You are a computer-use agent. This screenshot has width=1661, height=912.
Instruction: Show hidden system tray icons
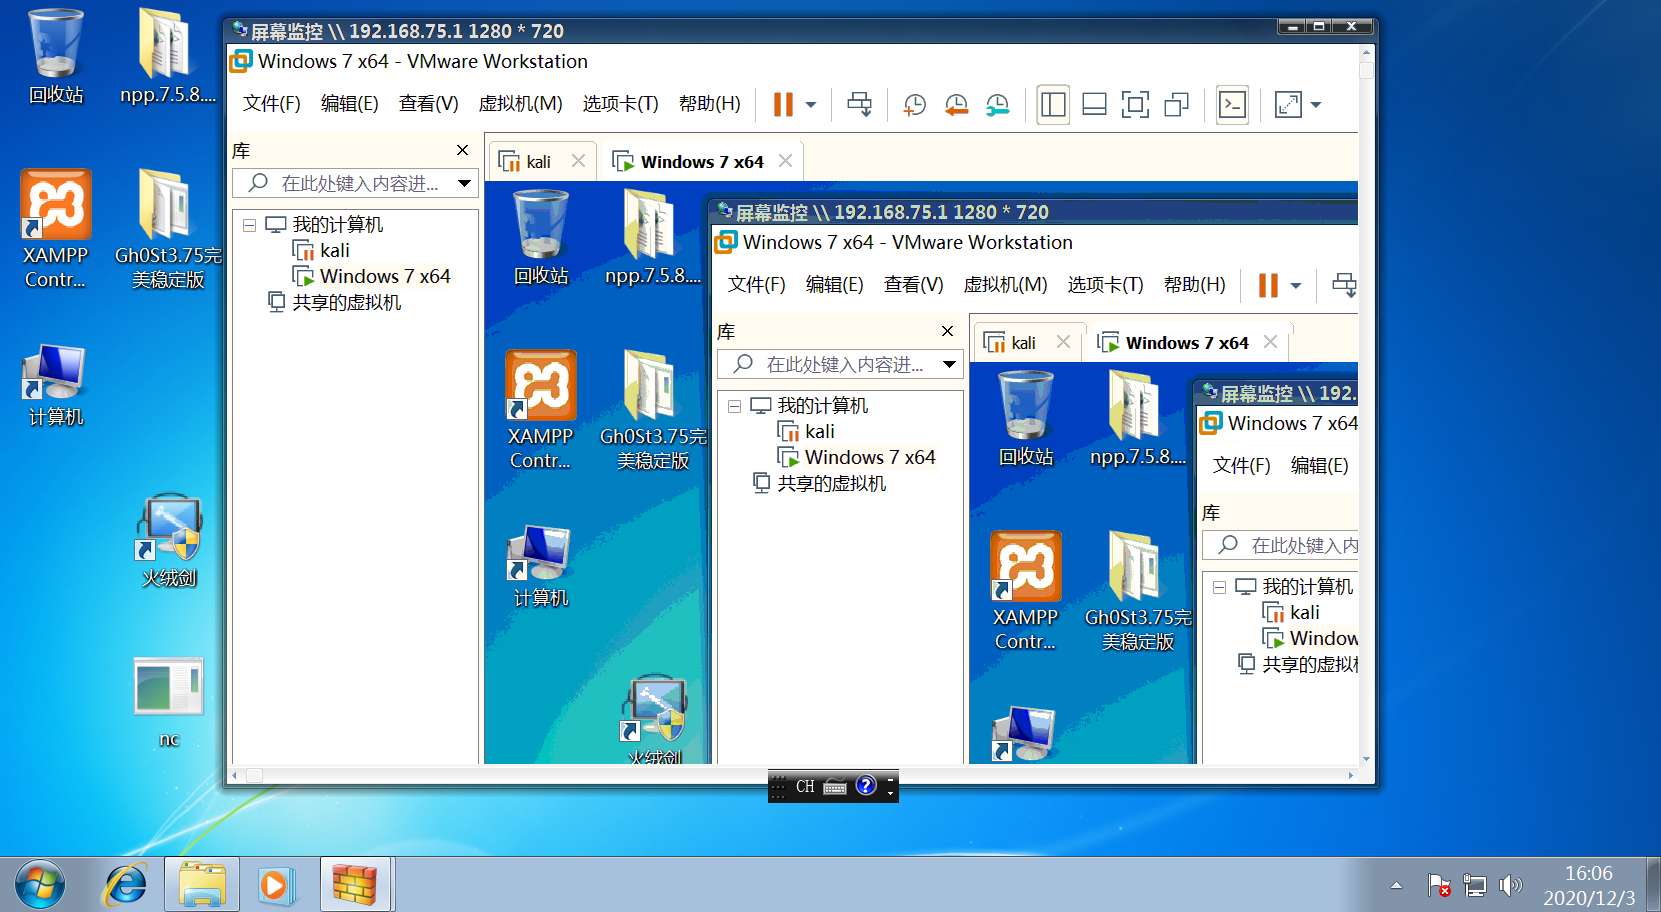(1396, 885)
